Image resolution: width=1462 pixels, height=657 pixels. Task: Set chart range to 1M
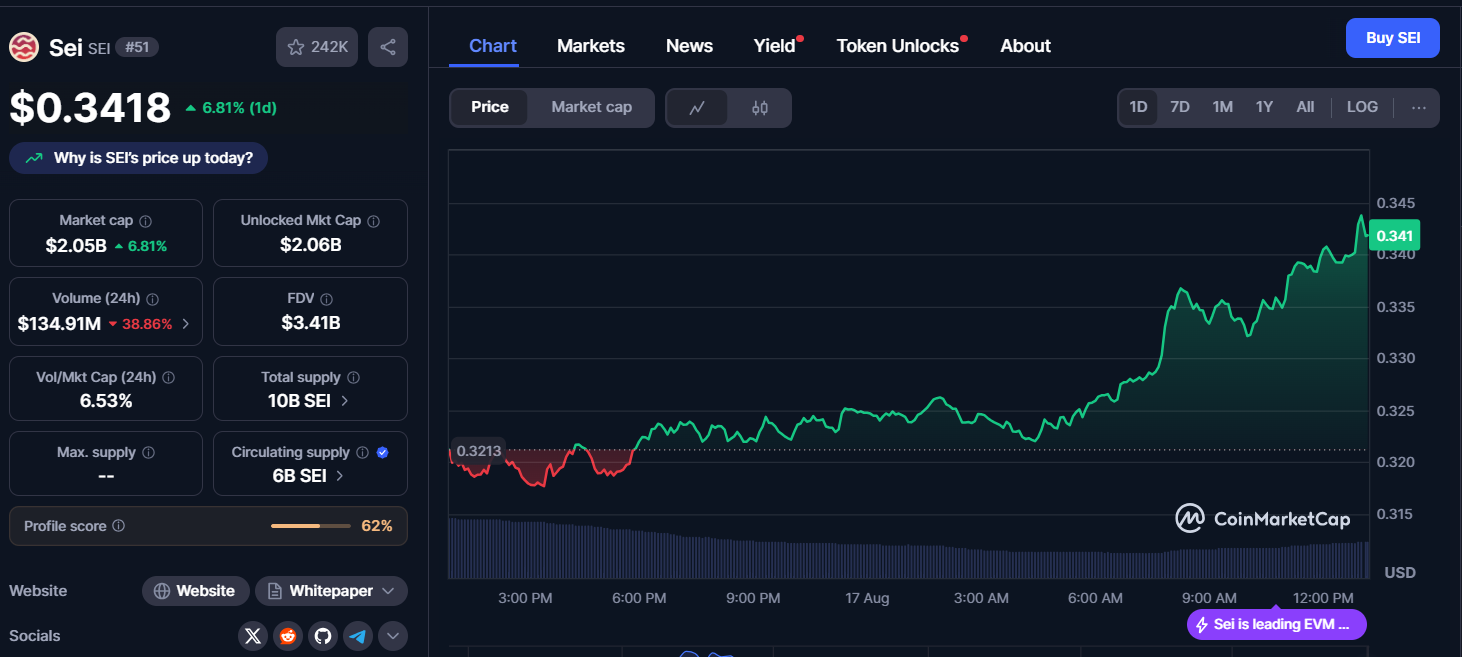pyautogui.click(x=1222, y=108)
